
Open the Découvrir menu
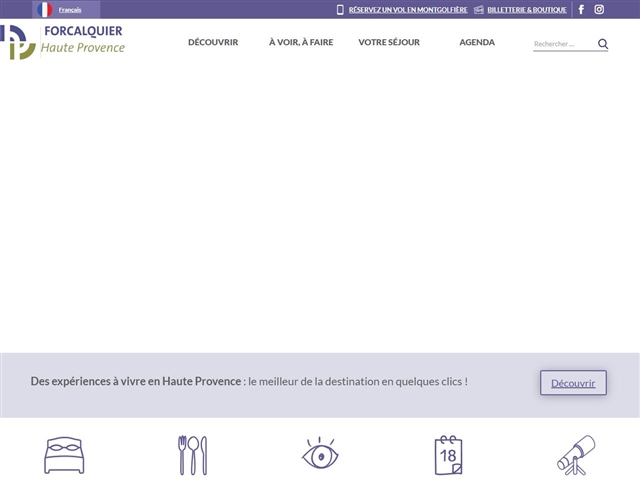pyautogui.click(x=213, y=42)
